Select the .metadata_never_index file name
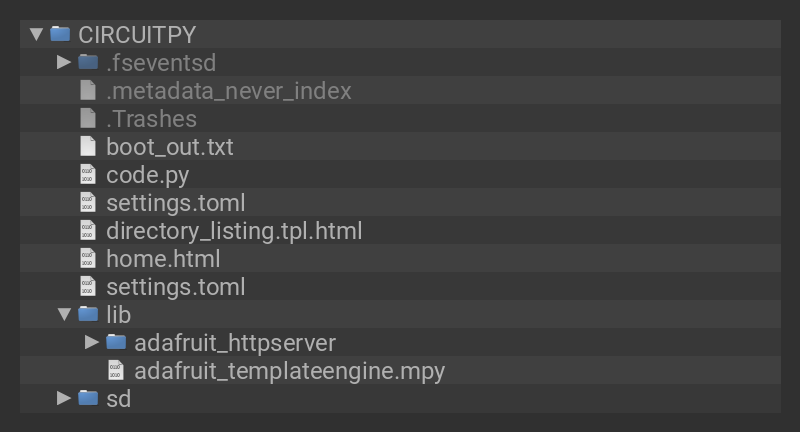This screenshot has width=800, height=432. 229,91
